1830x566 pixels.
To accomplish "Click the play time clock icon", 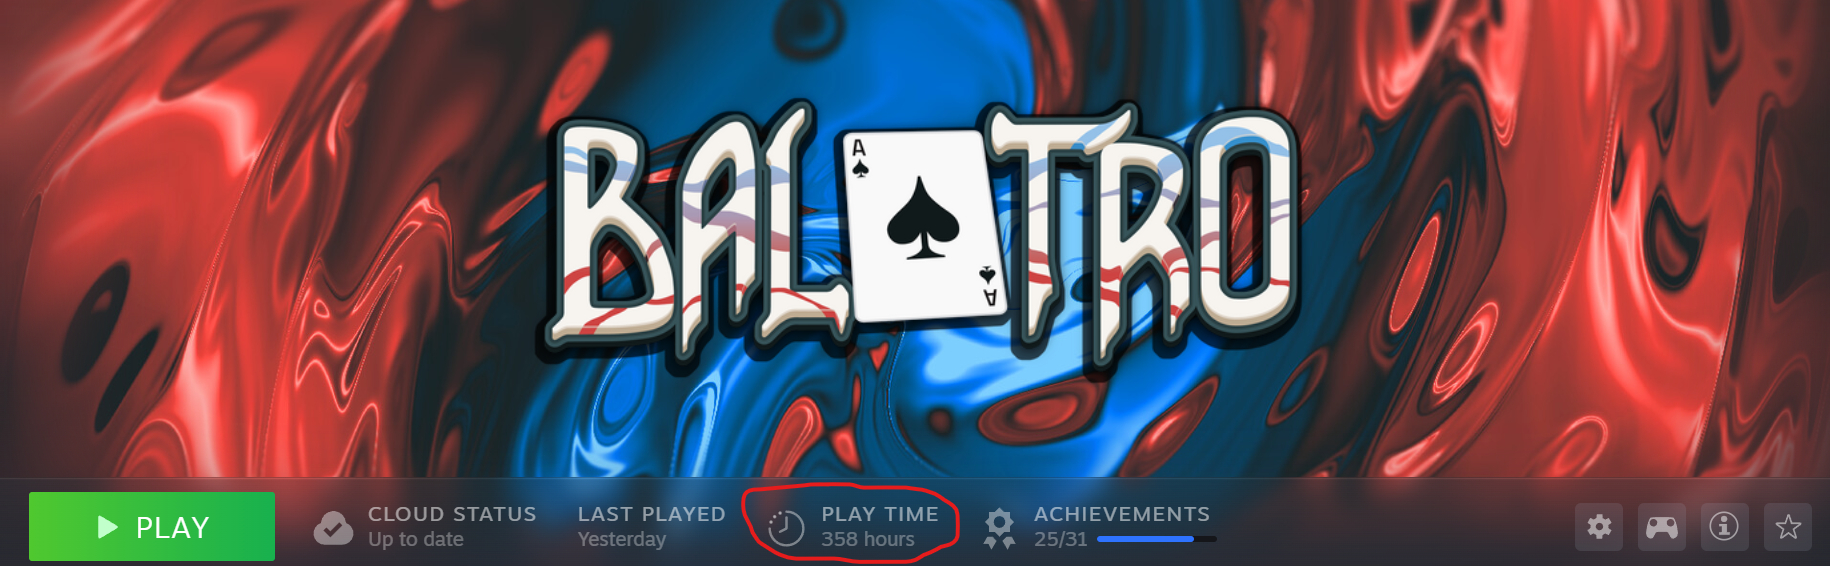I will 786,527.
